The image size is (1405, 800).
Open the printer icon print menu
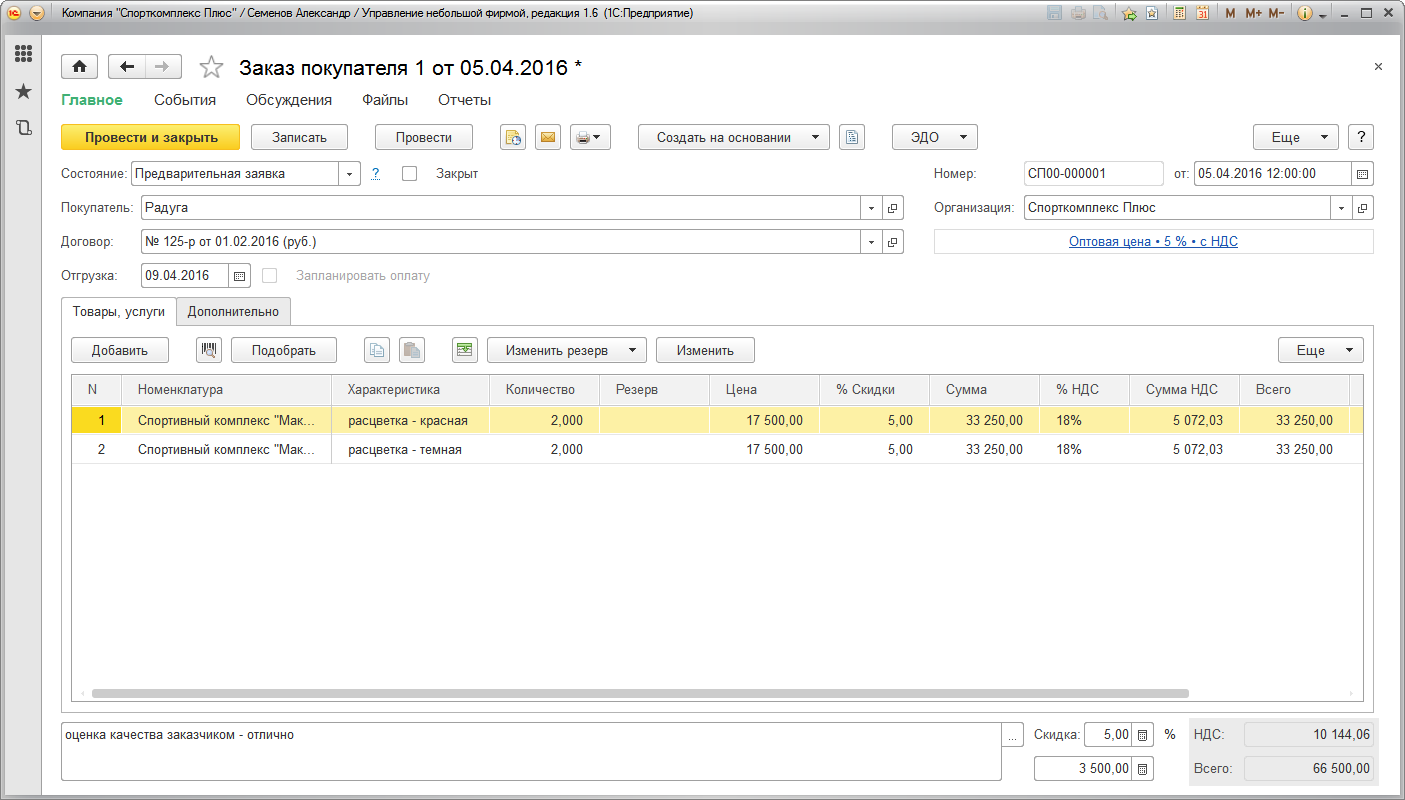click(x=590, y=138)
